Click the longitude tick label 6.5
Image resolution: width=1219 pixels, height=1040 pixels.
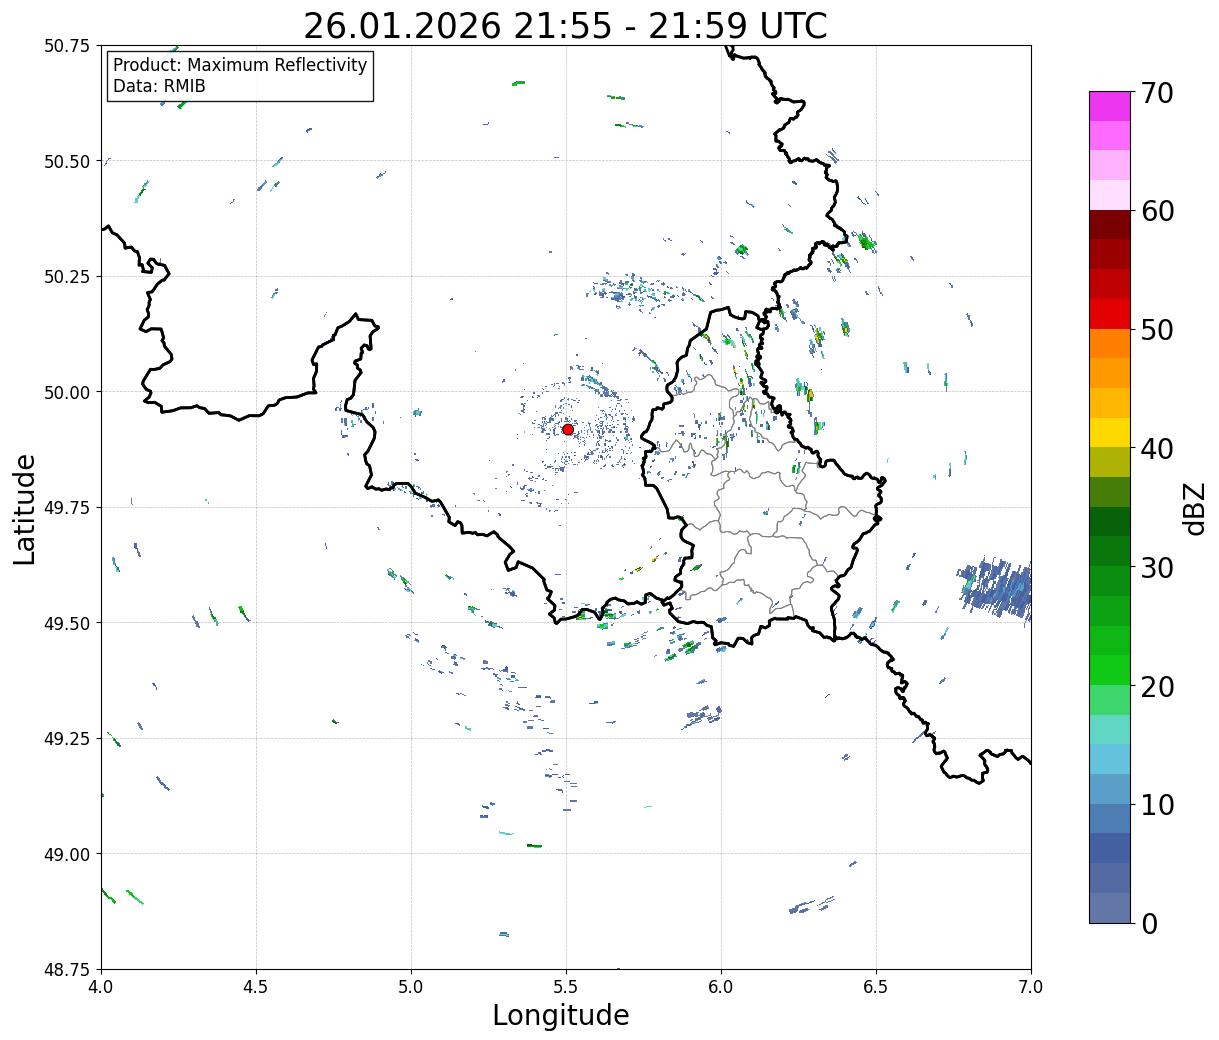[x=876, y=986]
